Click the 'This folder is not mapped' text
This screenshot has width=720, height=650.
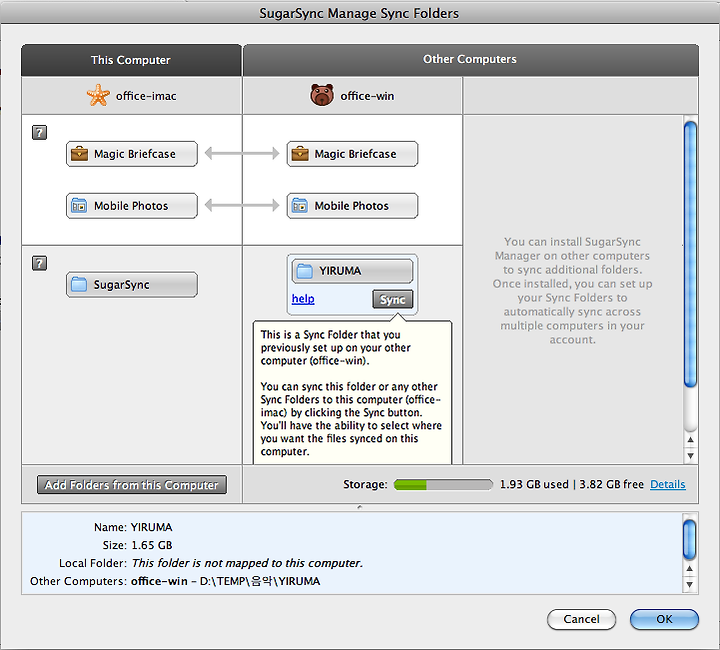[x=247, y=563]
